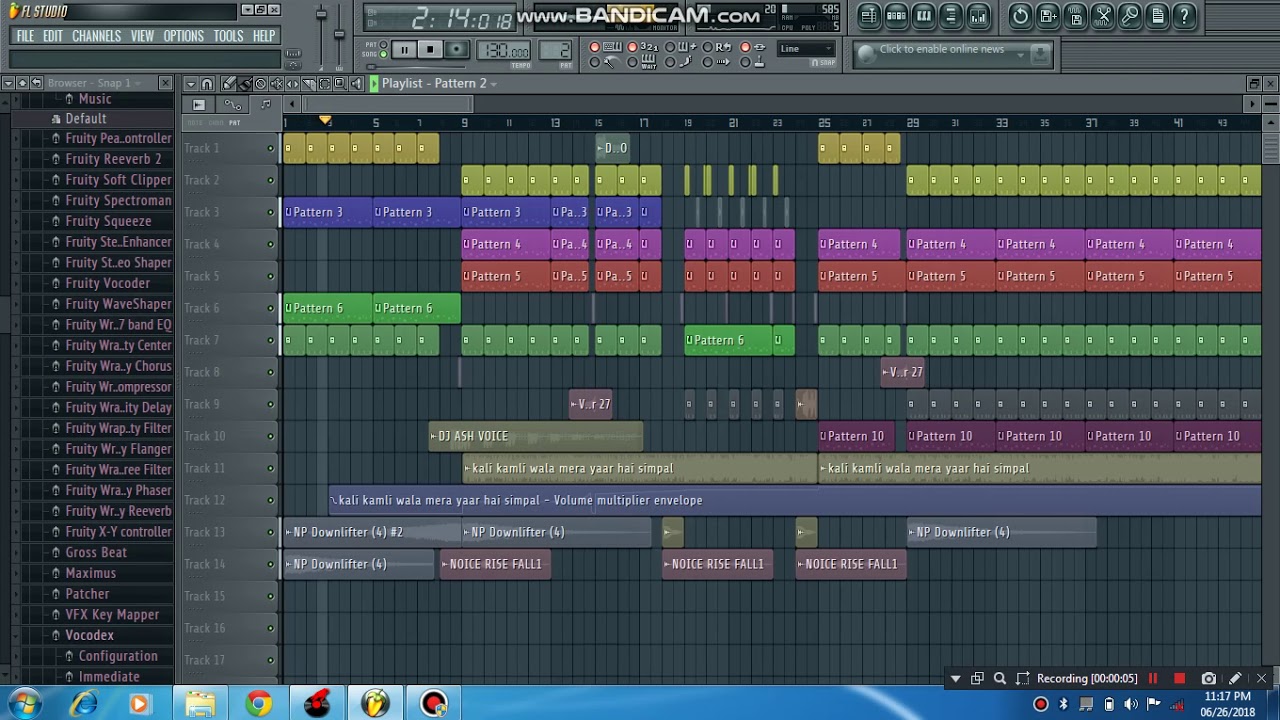This screenshot has height=720, width=1280.
Task: Open the Playlist pattern selector dropdown arrow
Action: click(x=493, y=84)
